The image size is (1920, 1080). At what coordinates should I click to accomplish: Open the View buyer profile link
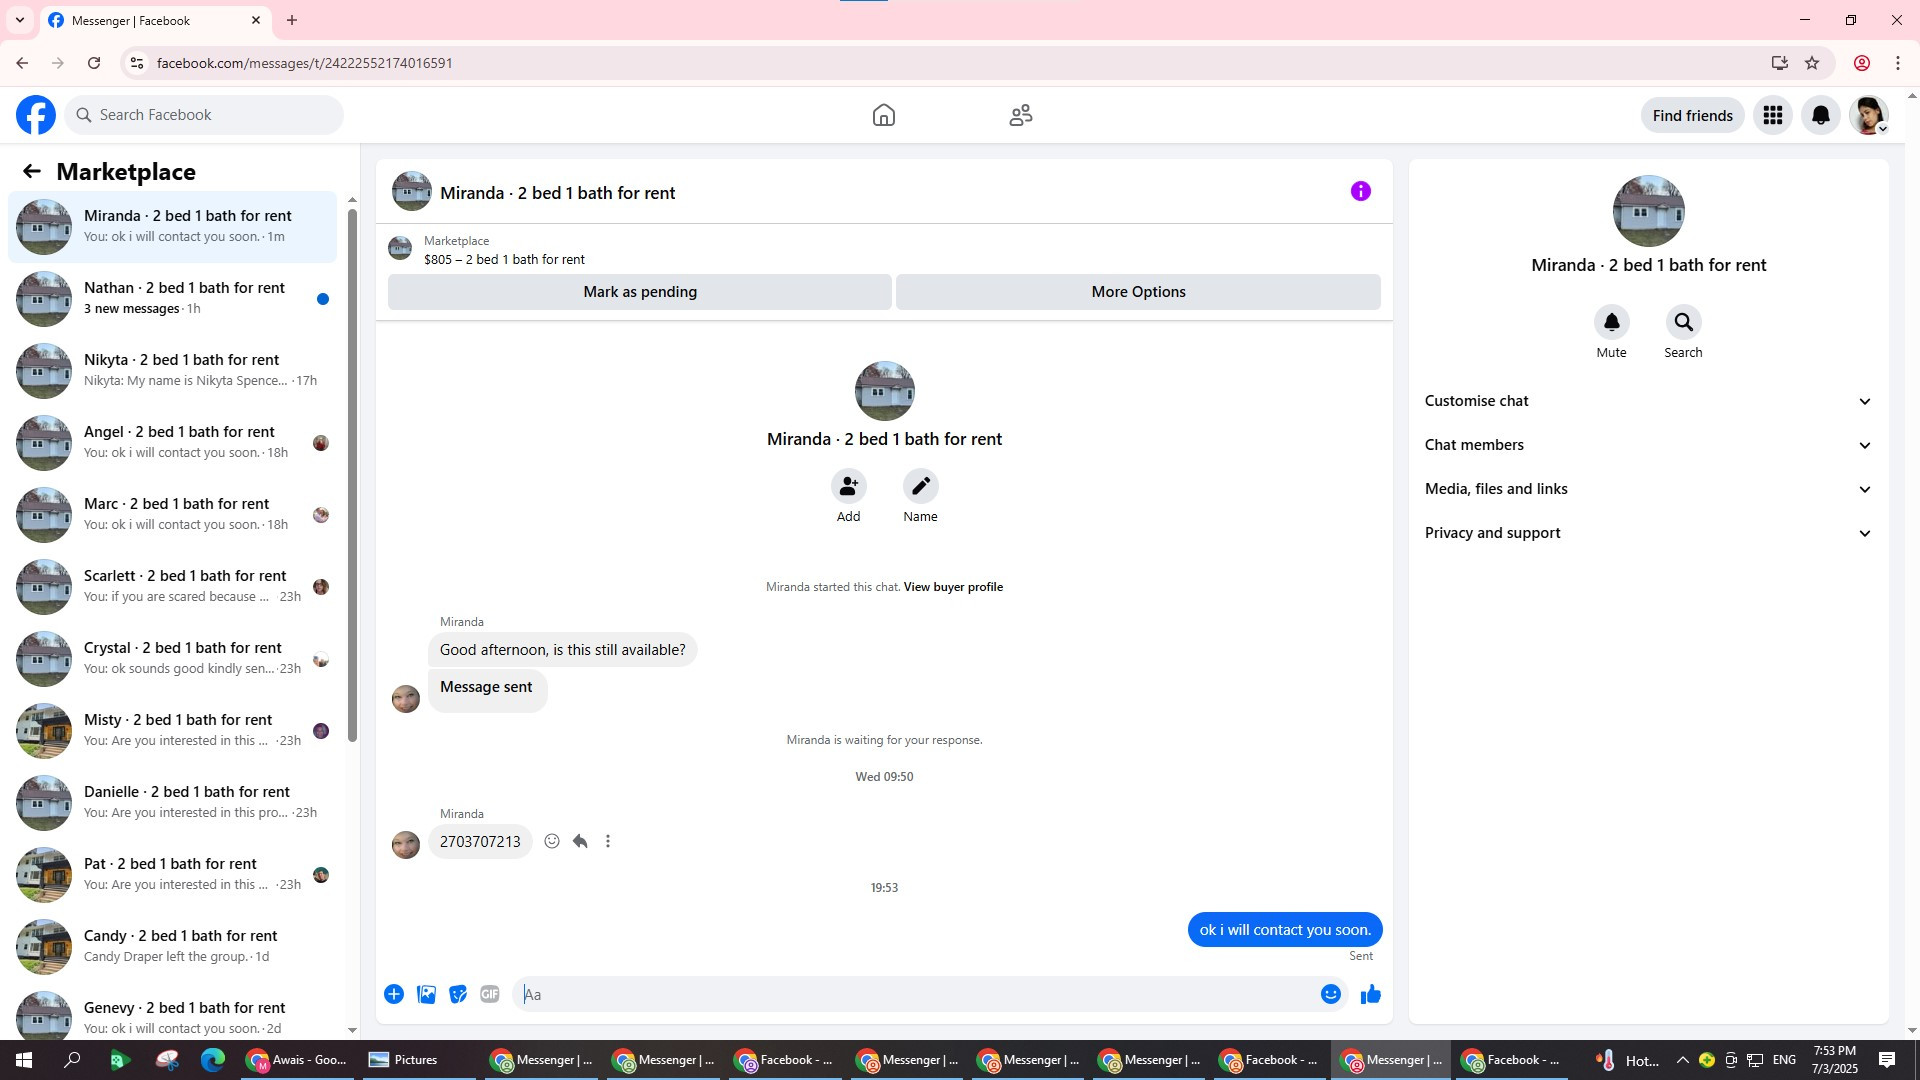click(x=953, y=587)
